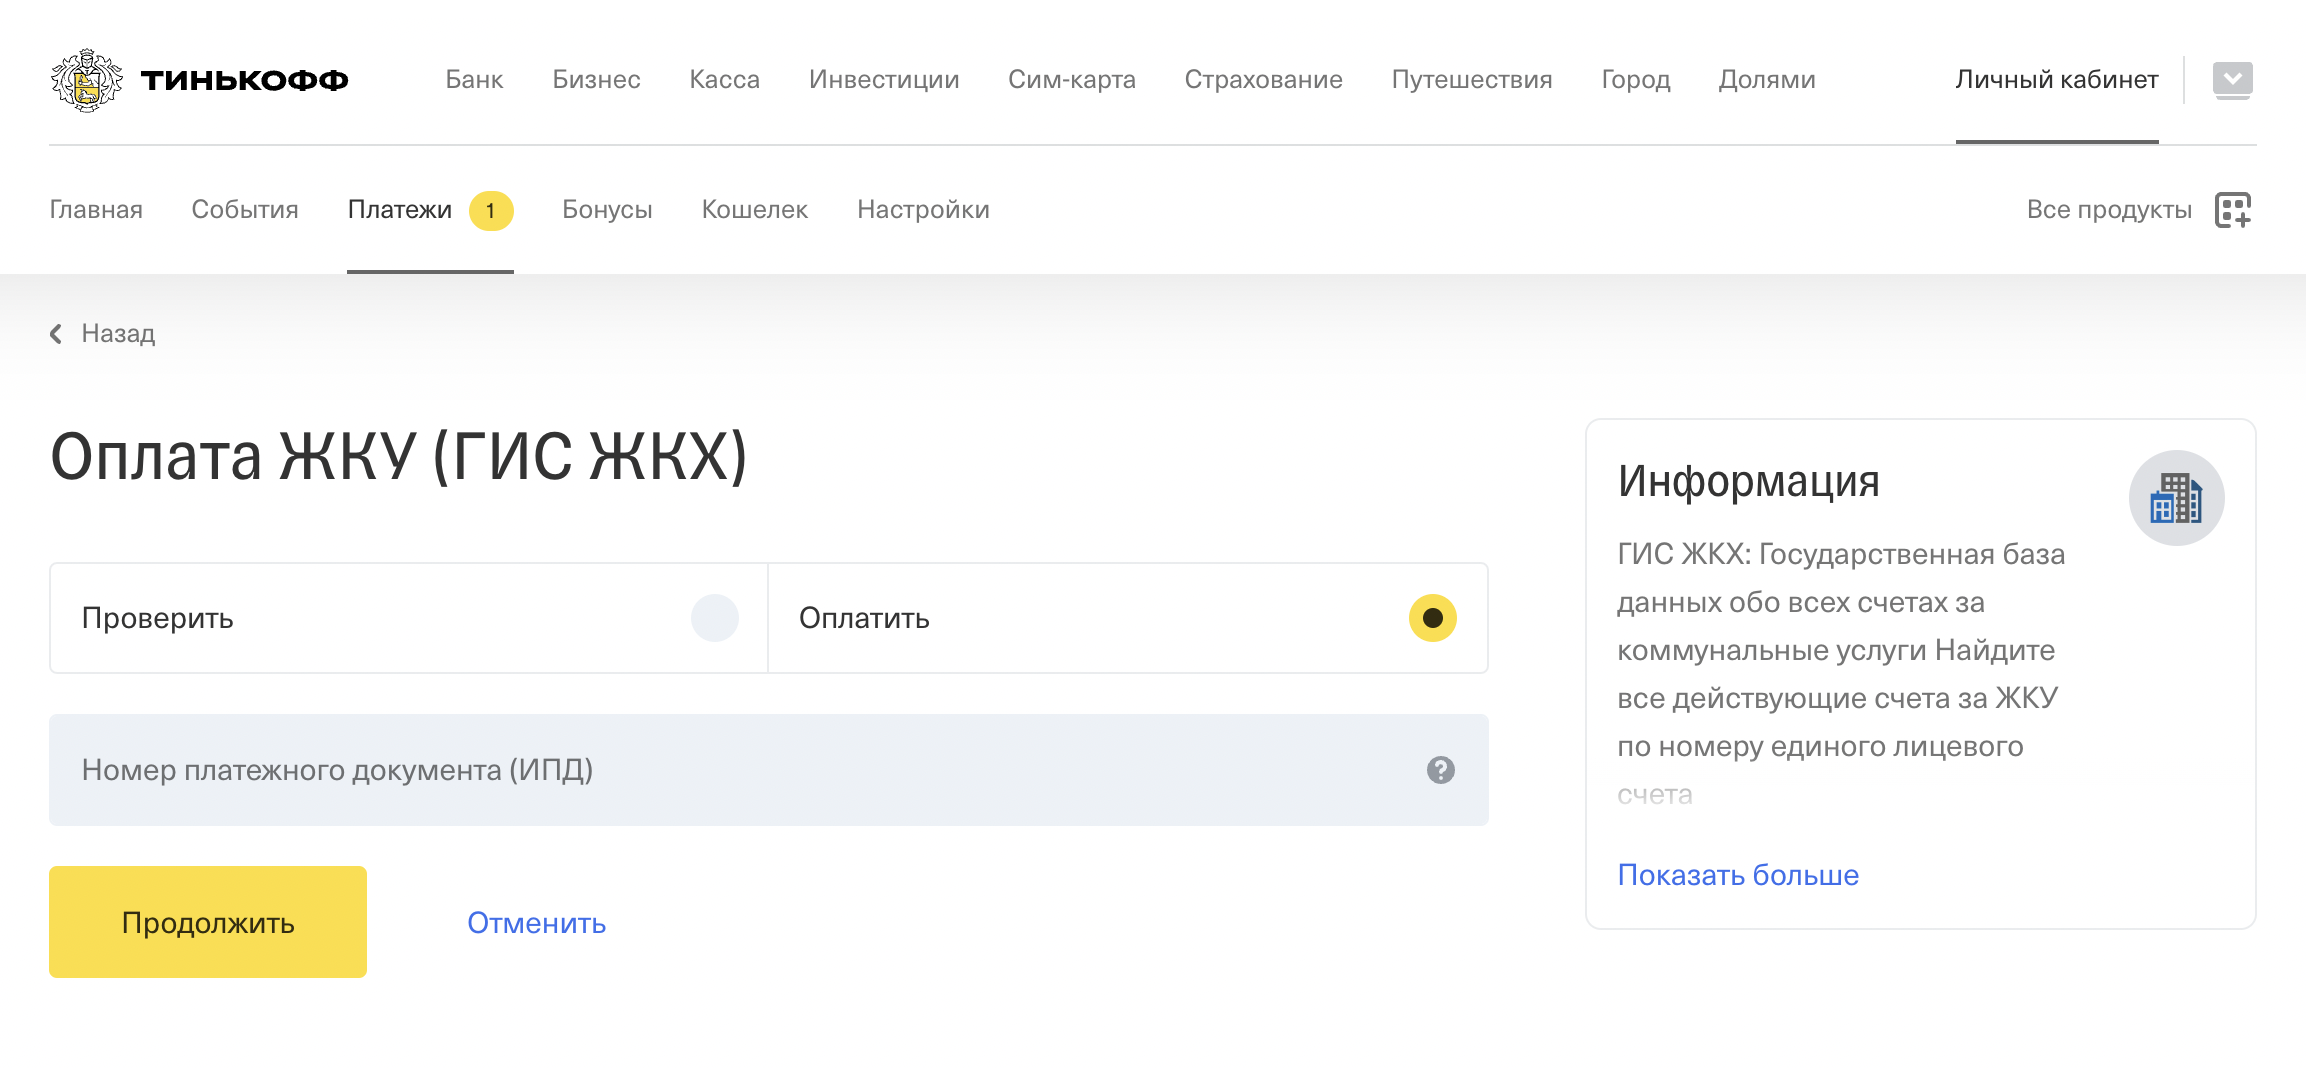This screenshot has height=1068, width=2306.
Task: Switch to the События tab
Action: [245, 210]
